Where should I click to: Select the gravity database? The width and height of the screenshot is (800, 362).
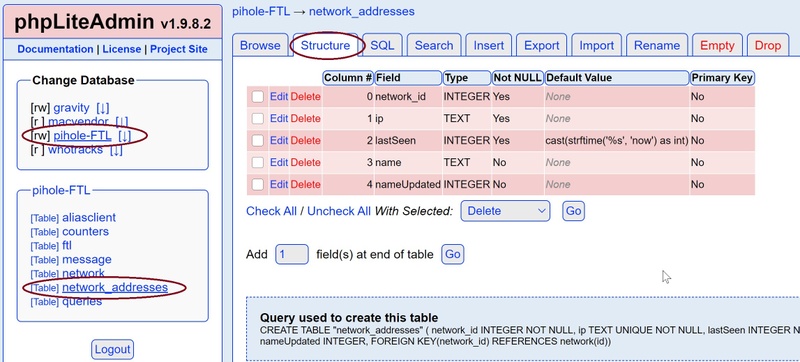click(71, 108)
